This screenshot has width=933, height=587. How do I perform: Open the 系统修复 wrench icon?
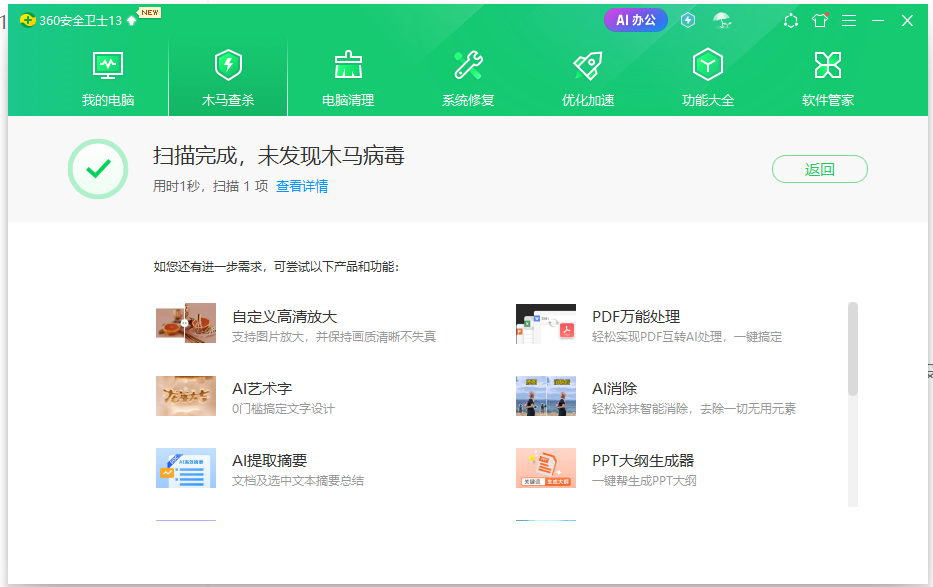(468, 65)
